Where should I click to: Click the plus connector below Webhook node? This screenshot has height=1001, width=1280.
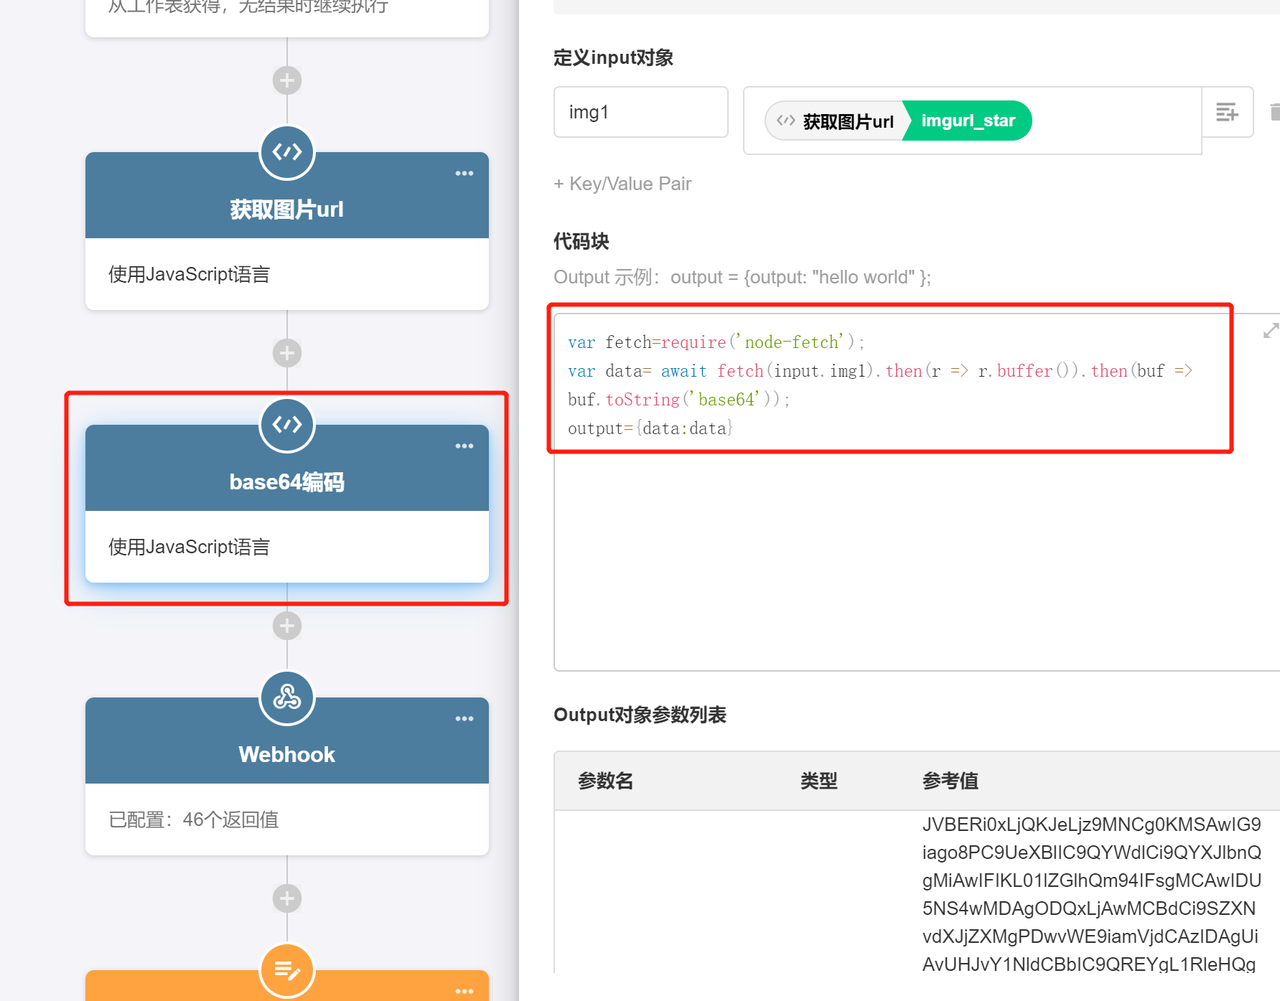coord(287,897)
